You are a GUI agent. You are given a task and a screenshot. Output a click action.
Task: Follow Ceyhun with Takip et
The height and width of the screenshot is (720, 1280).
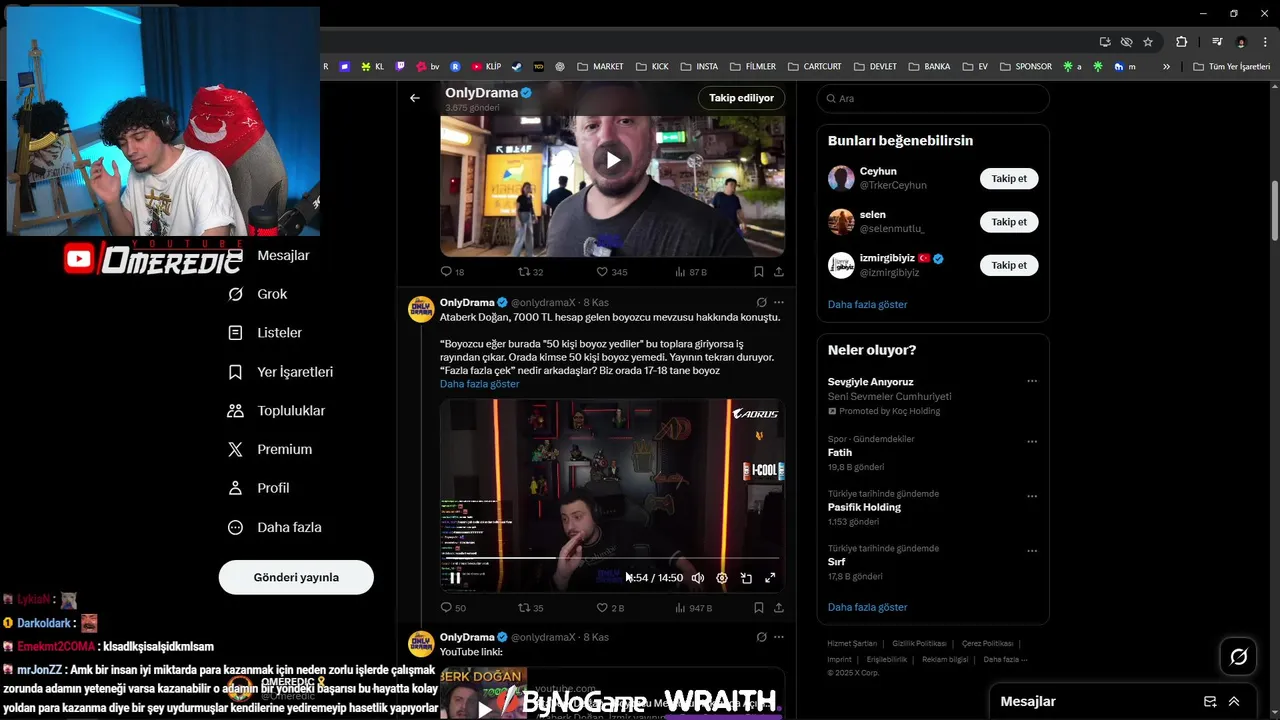(1009, 179)
